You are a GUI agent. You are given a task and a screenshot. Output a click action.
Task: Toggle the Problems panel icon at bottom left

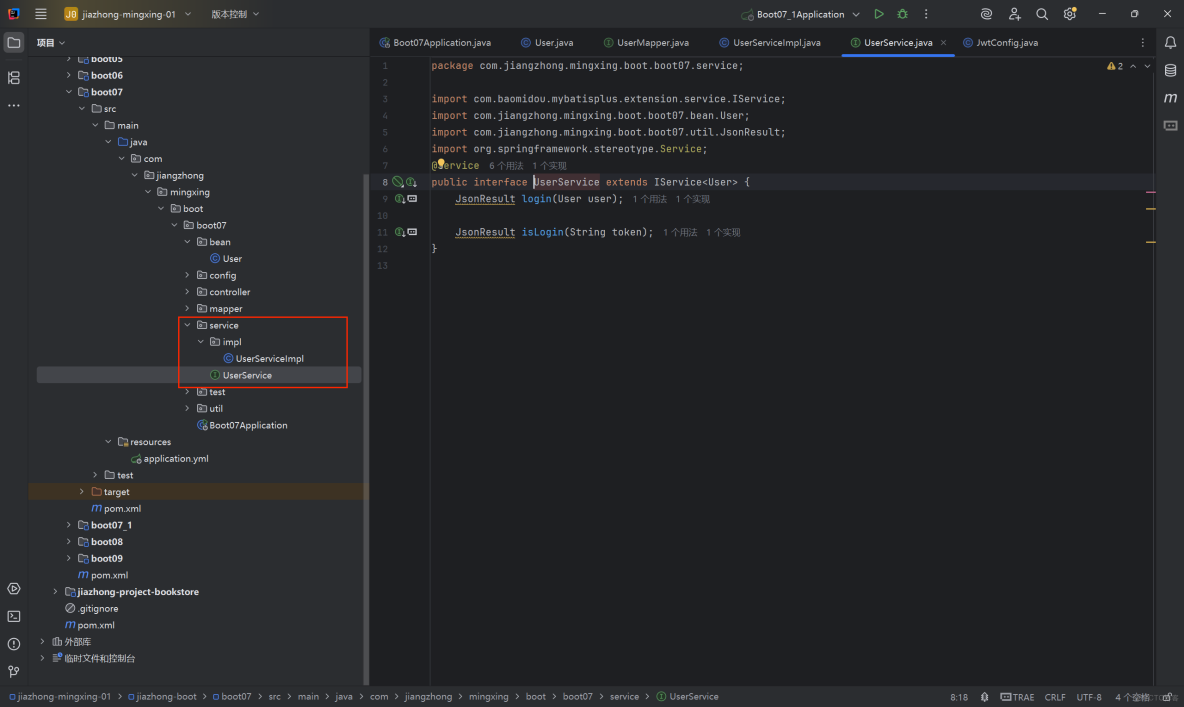(13, 644)
